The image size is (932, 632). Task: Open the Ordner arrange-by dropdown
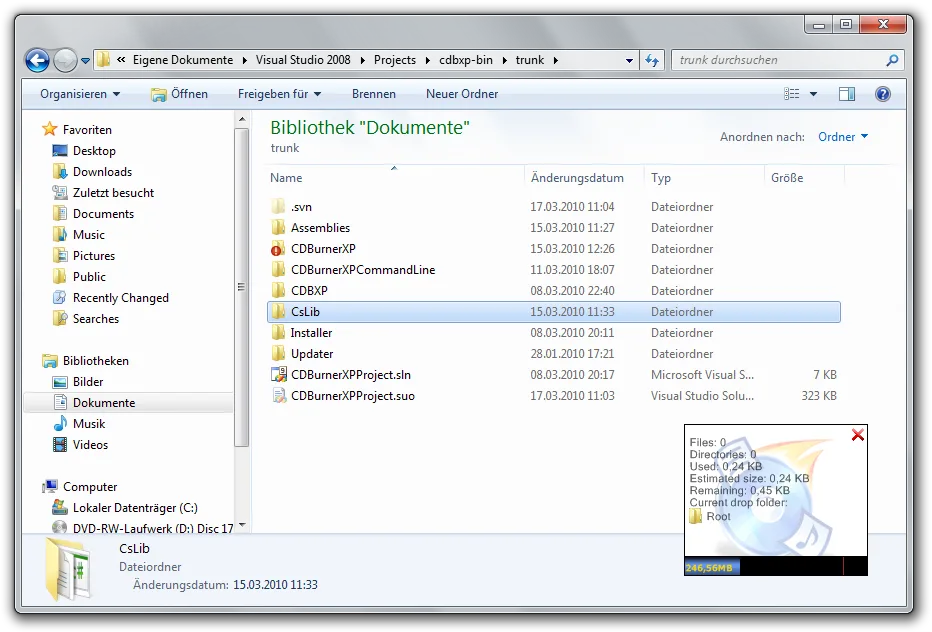coord(843,137)
